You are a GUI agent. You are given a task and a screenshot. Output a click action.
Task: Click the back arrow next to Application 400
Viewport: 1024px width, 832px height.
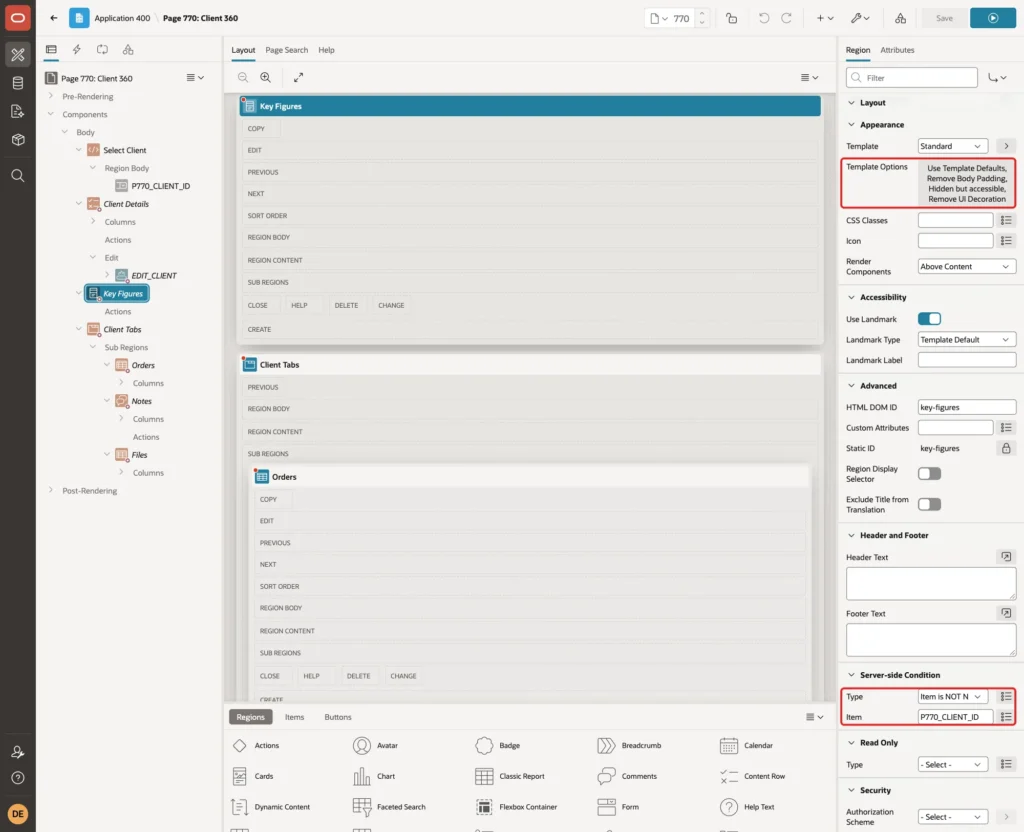[x=54, y=18]
